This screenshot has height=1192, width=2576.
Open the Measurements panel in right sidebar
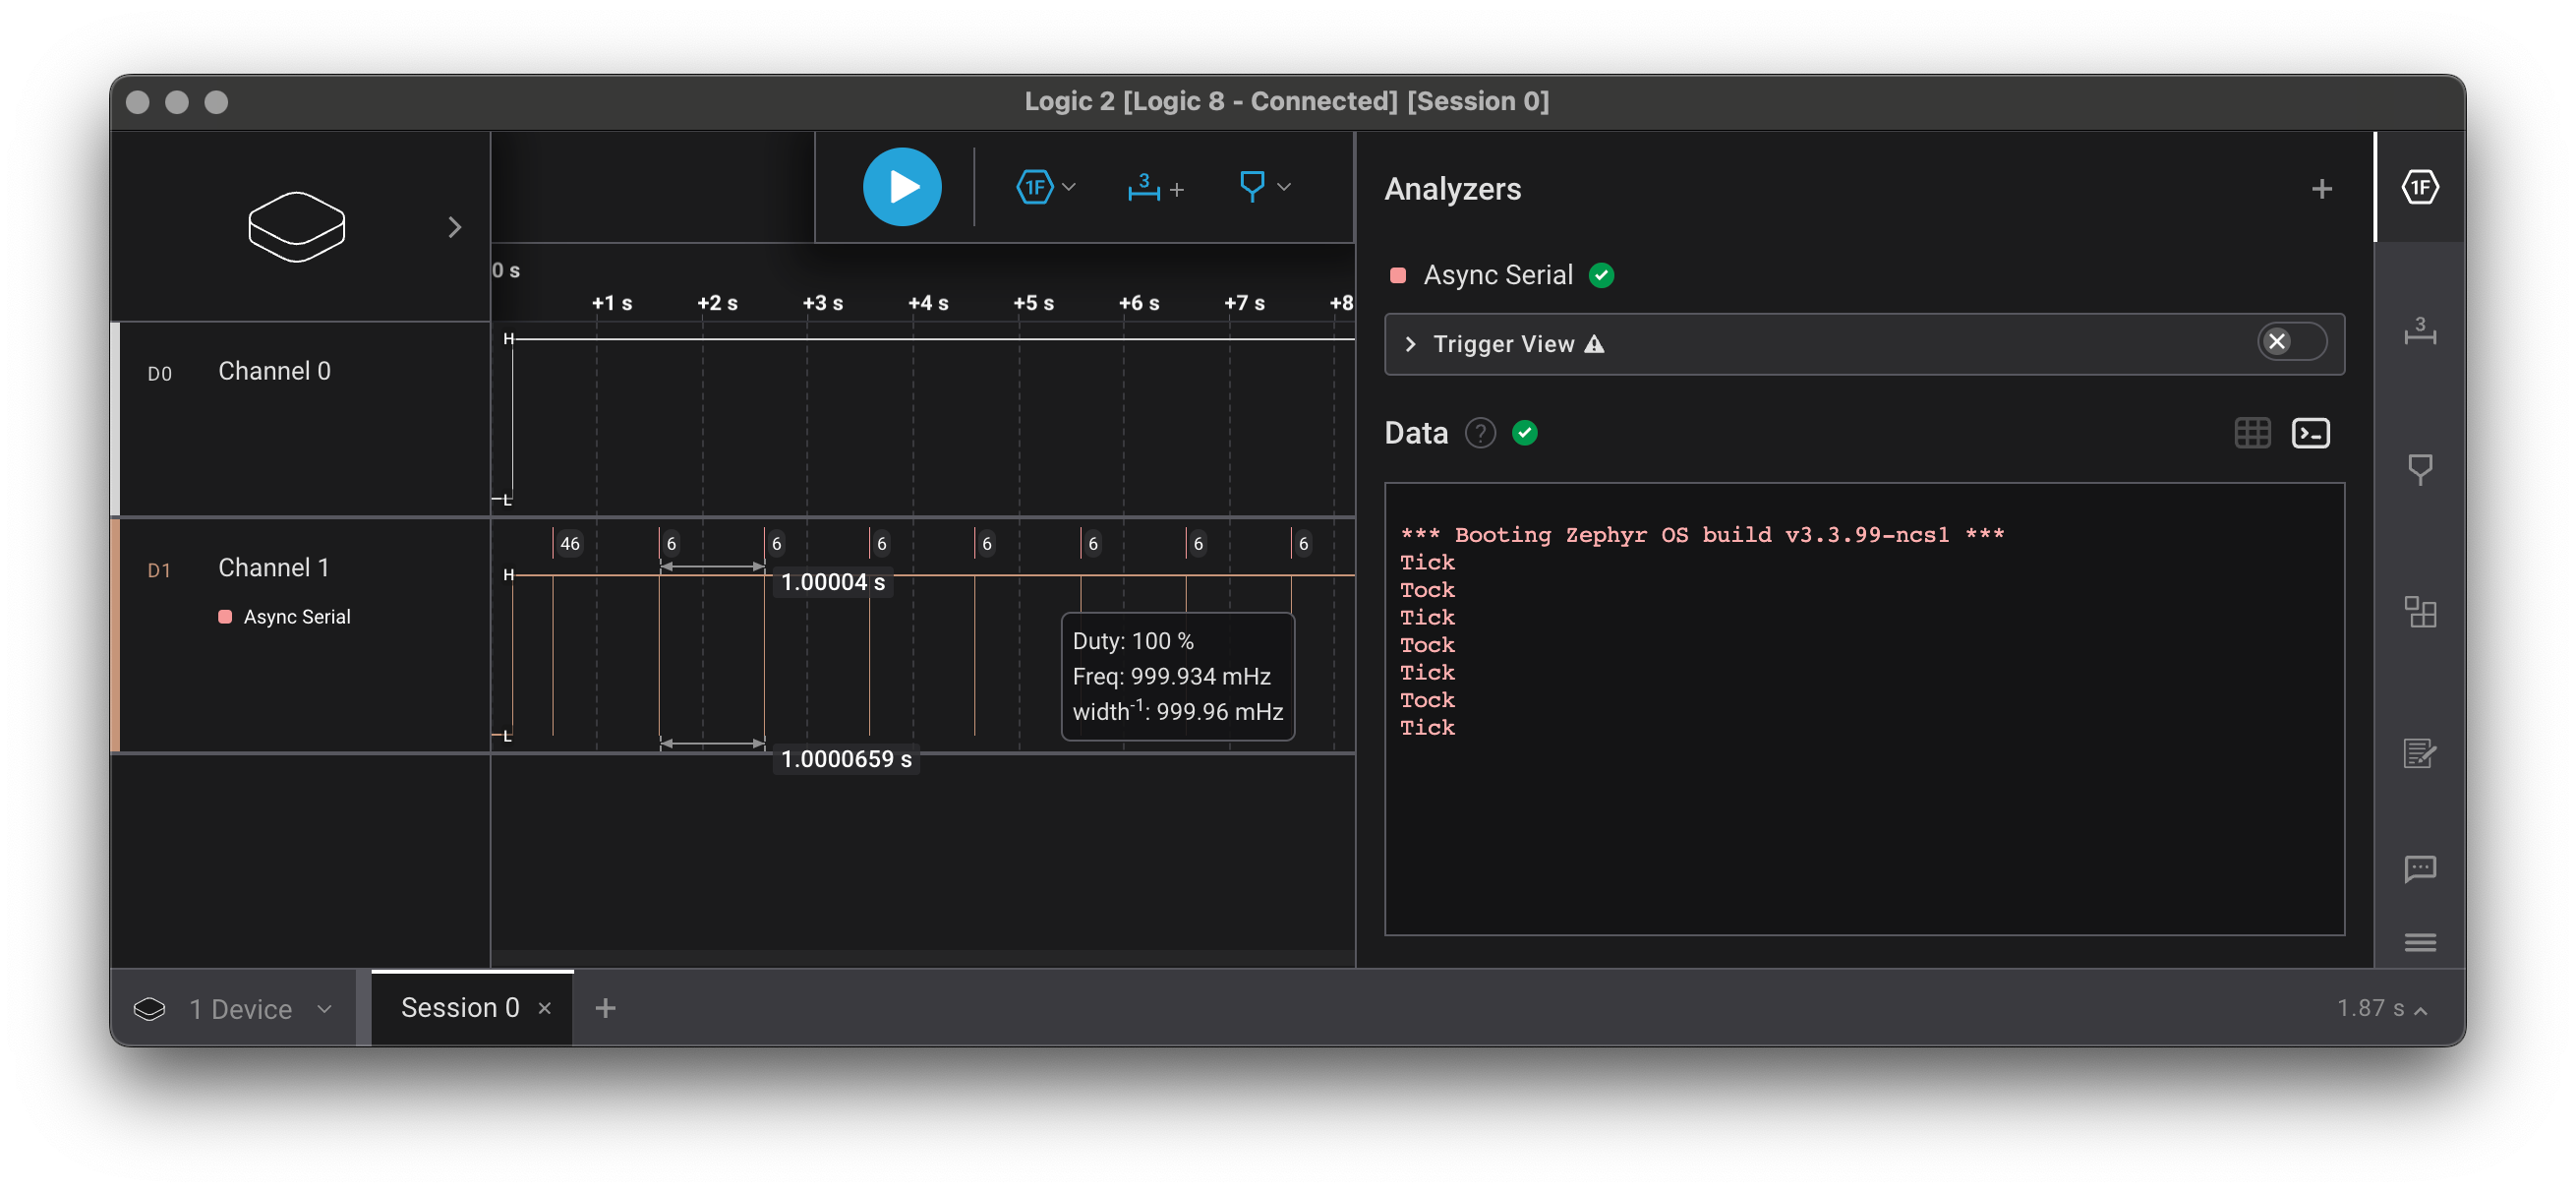(x=2419, y=330)
